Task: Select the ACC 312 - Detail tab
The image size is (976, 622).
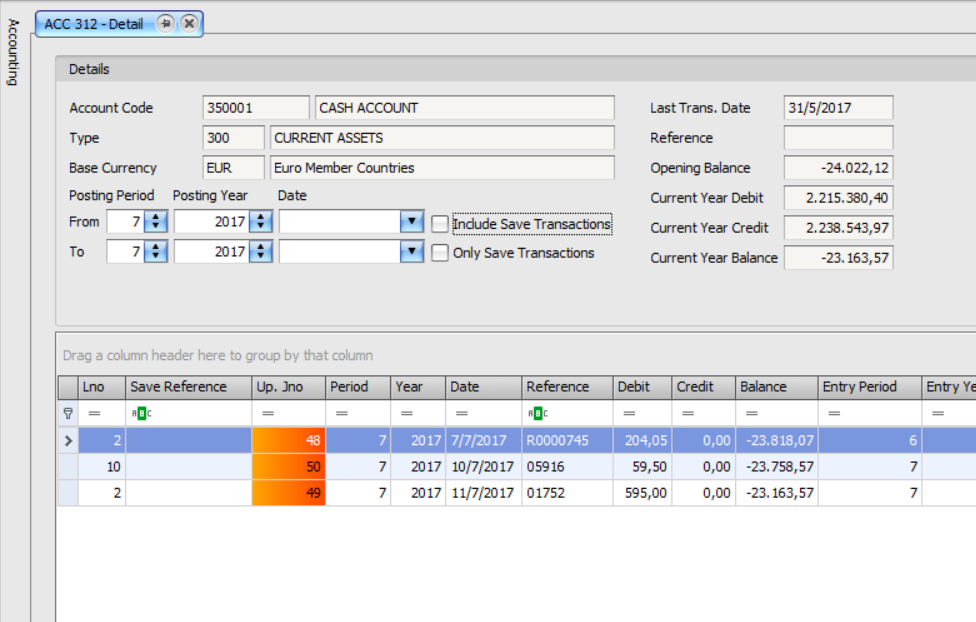Action: (x=94, y=23)
